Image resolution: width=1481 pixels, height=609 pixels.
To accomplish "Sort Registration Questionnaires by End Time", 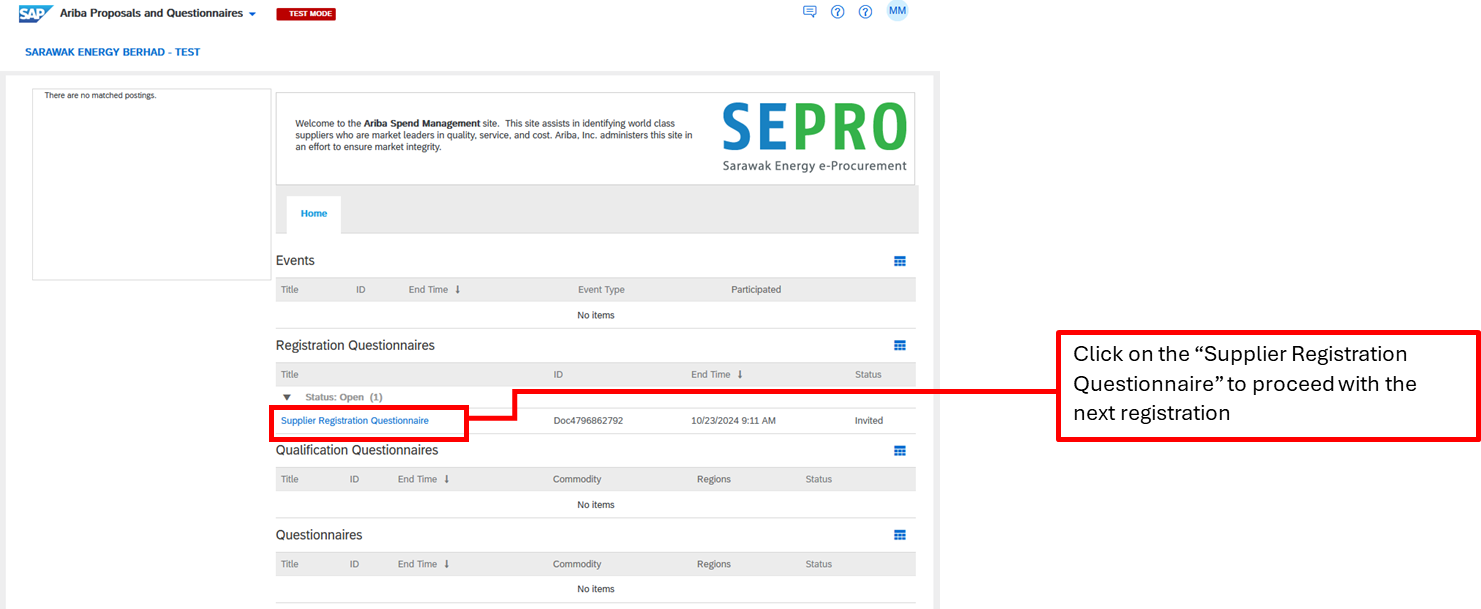I will [718, 375].
